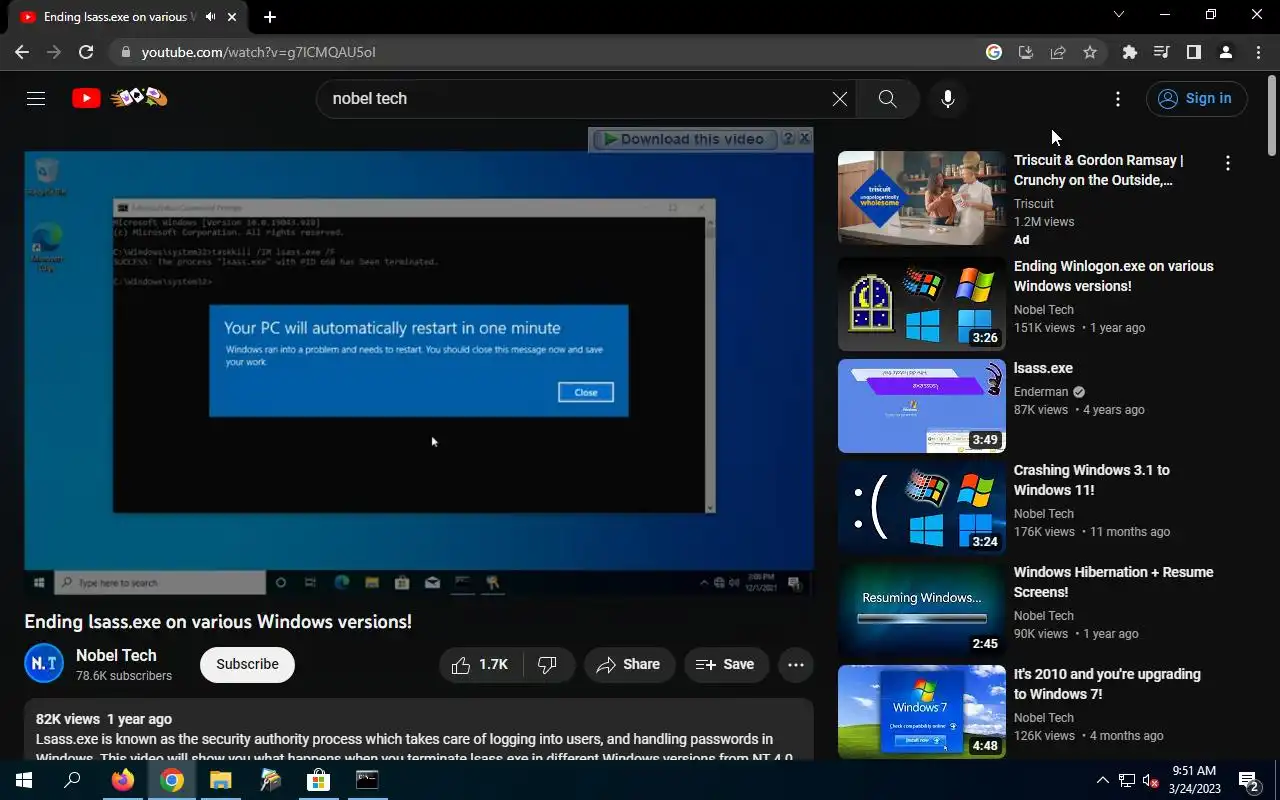Open Windows taskbar search
This screenshot has width=1280, height=800.
click(x=72, y=780)
